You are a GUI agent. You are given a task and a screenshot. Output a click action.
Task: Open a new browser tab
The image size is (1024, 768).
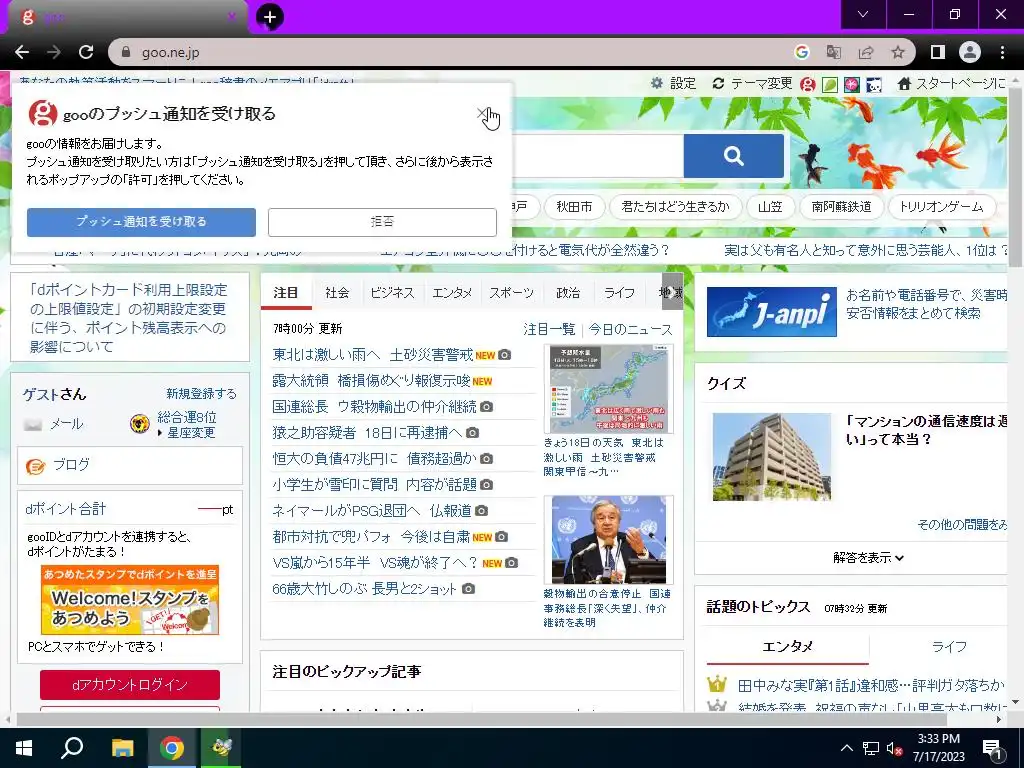click(x=270, y=17)
